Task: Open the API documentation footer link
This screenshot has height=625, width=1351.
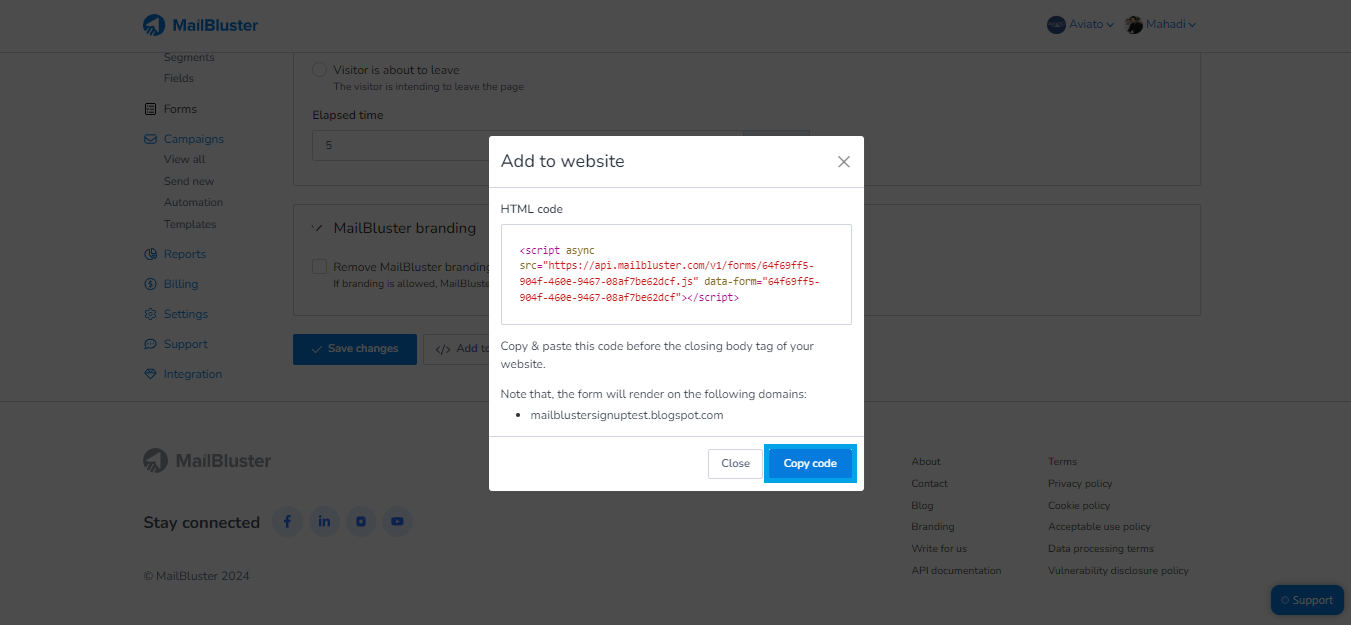Action: tap(956, 571)
